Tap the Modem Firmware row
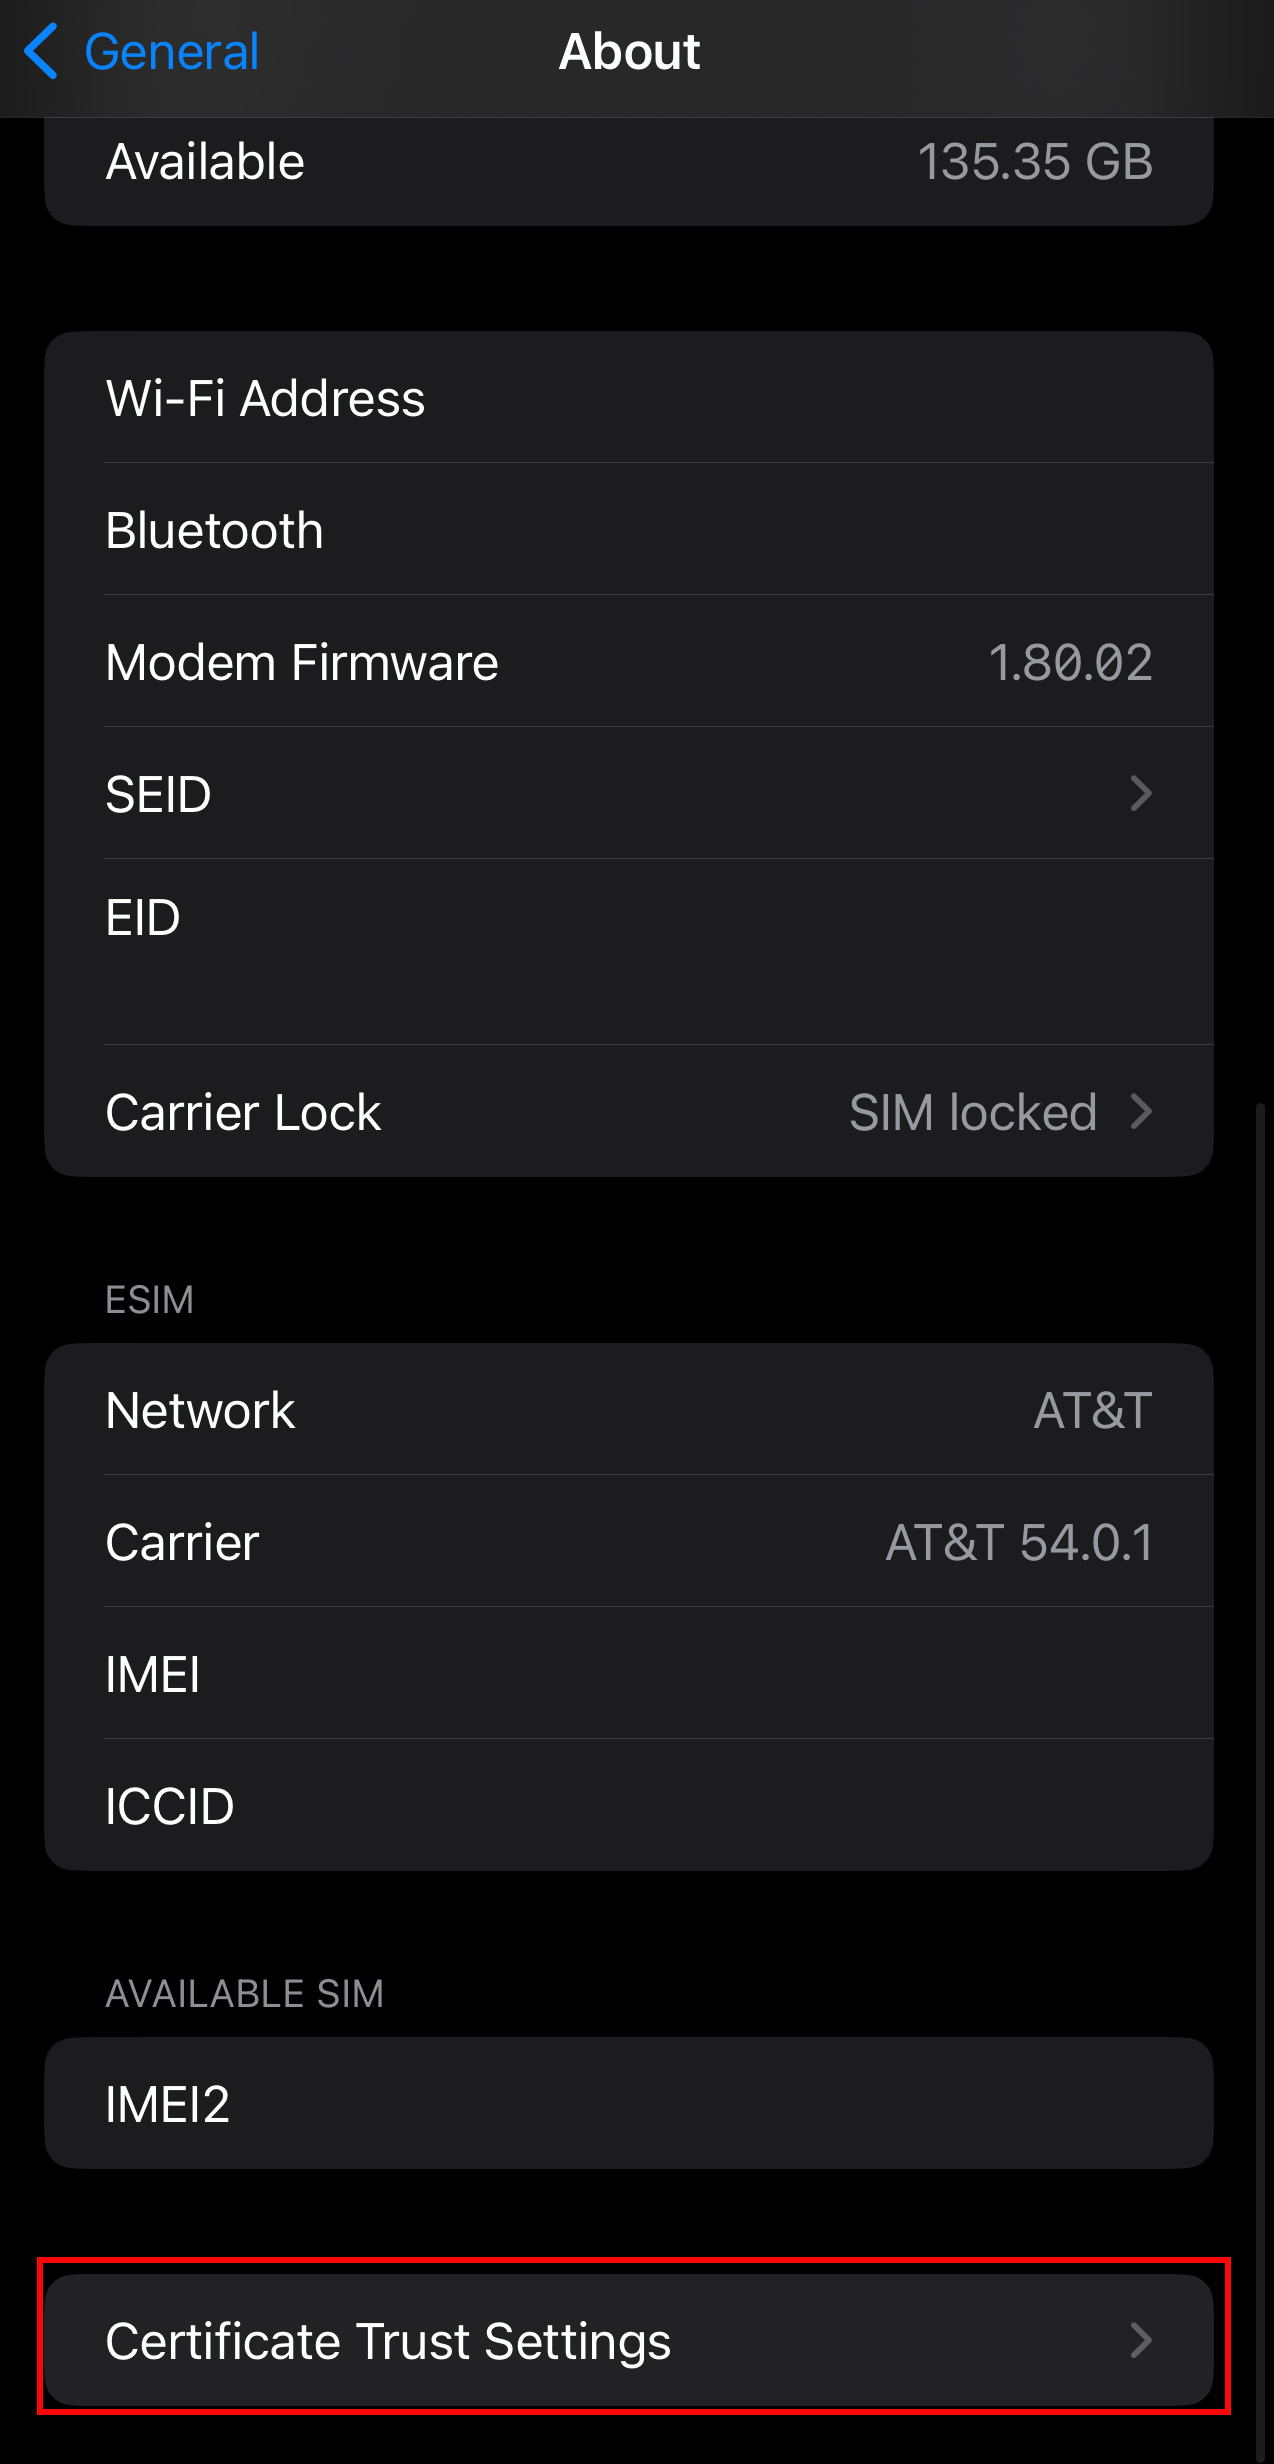The height and width of the screenshot is (2464, 1274). click(628, 662)
